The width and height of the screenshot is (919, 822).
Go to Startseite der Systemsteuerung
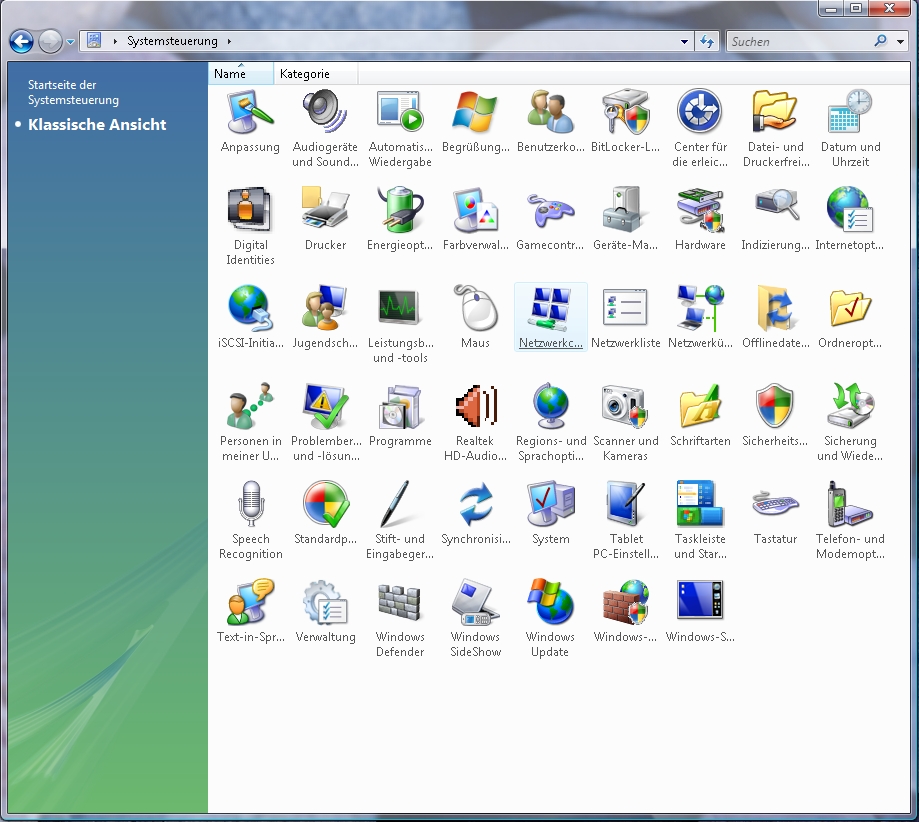point(73,93)
